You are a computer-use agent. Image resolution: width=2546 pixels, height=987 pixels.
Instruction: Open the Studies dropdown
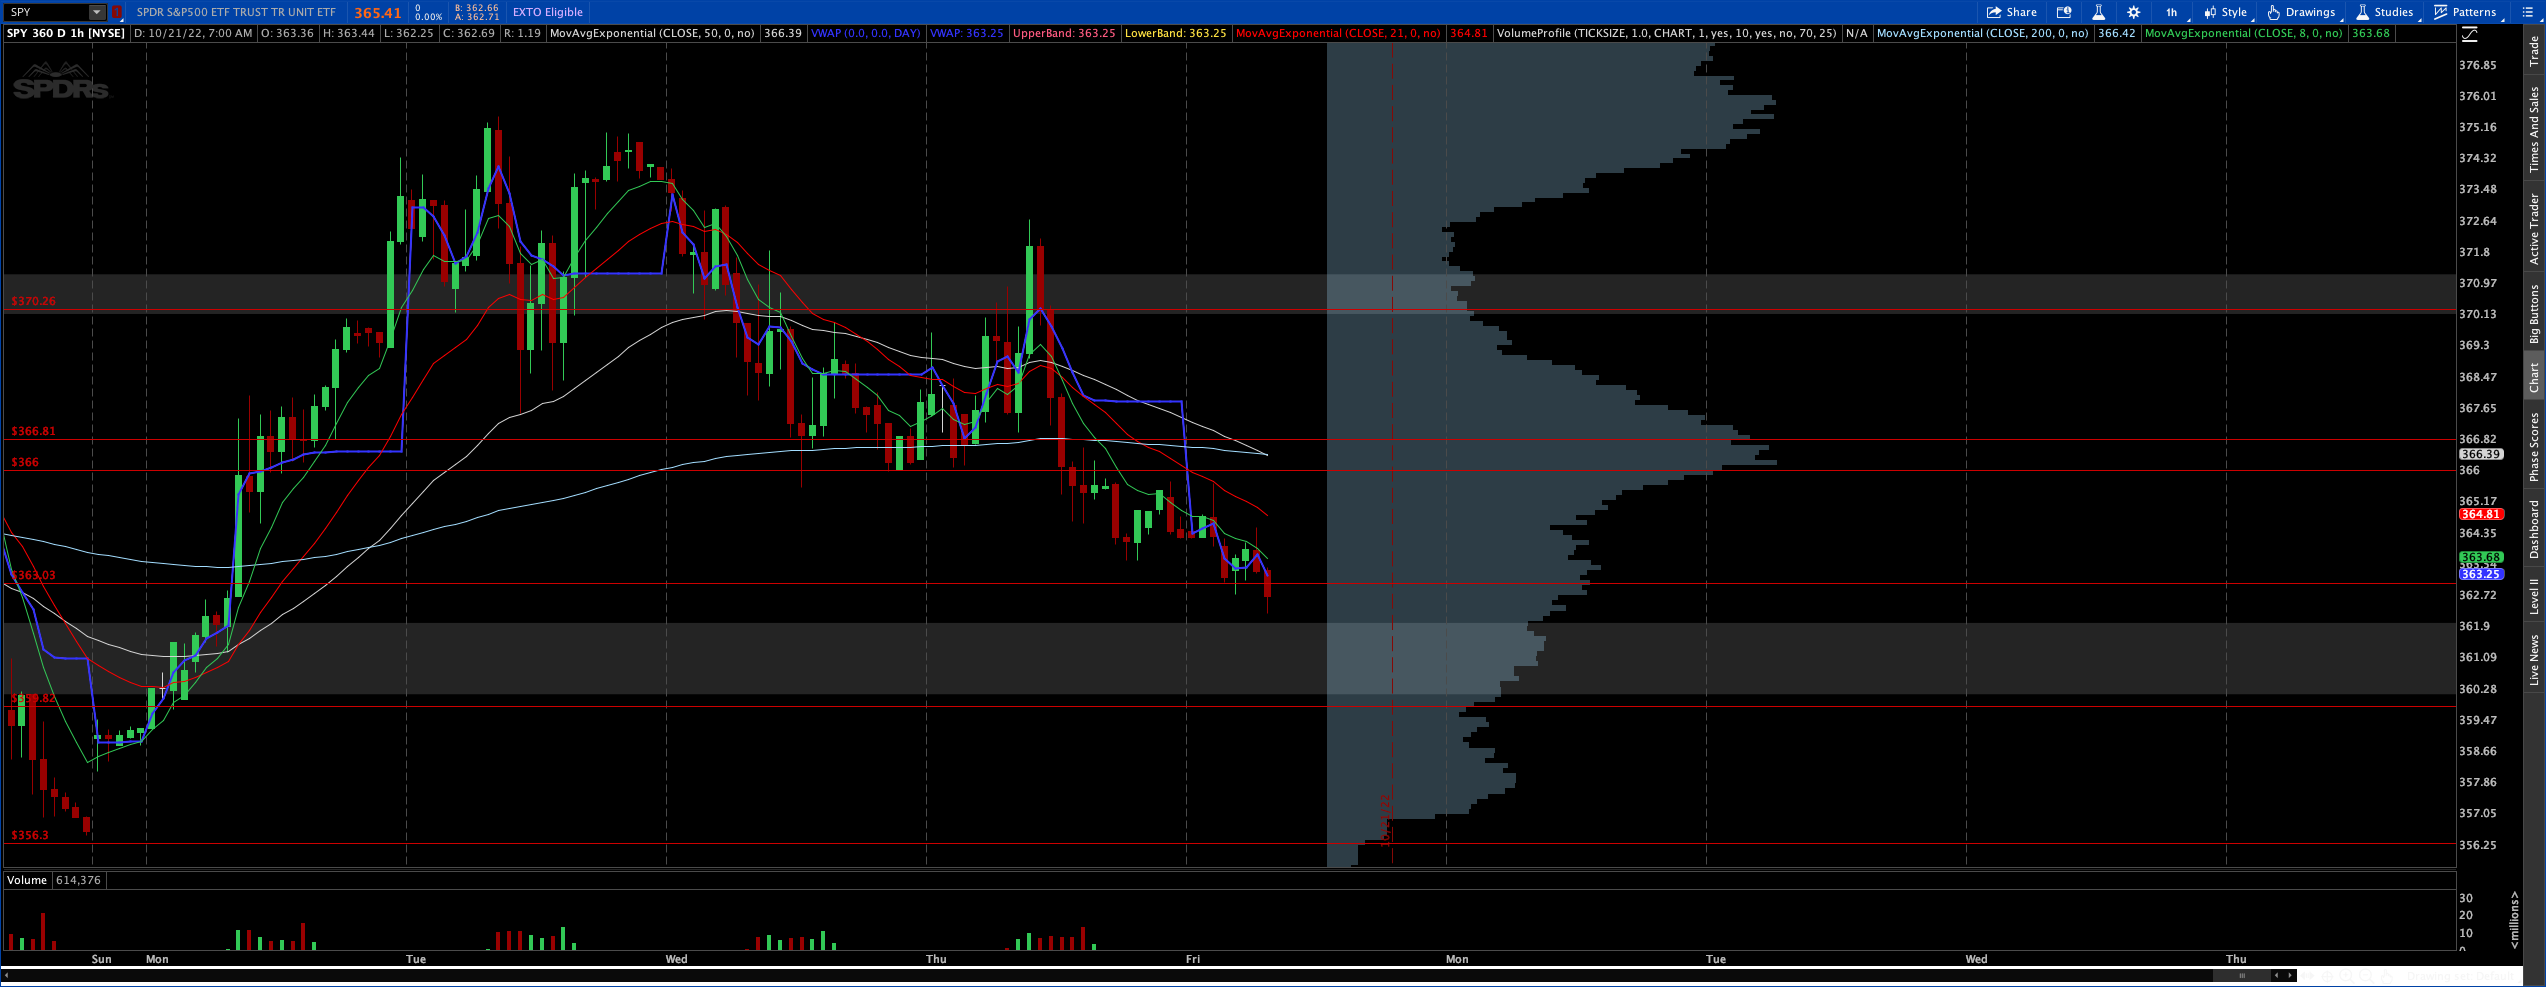(x=2385, y=12)
